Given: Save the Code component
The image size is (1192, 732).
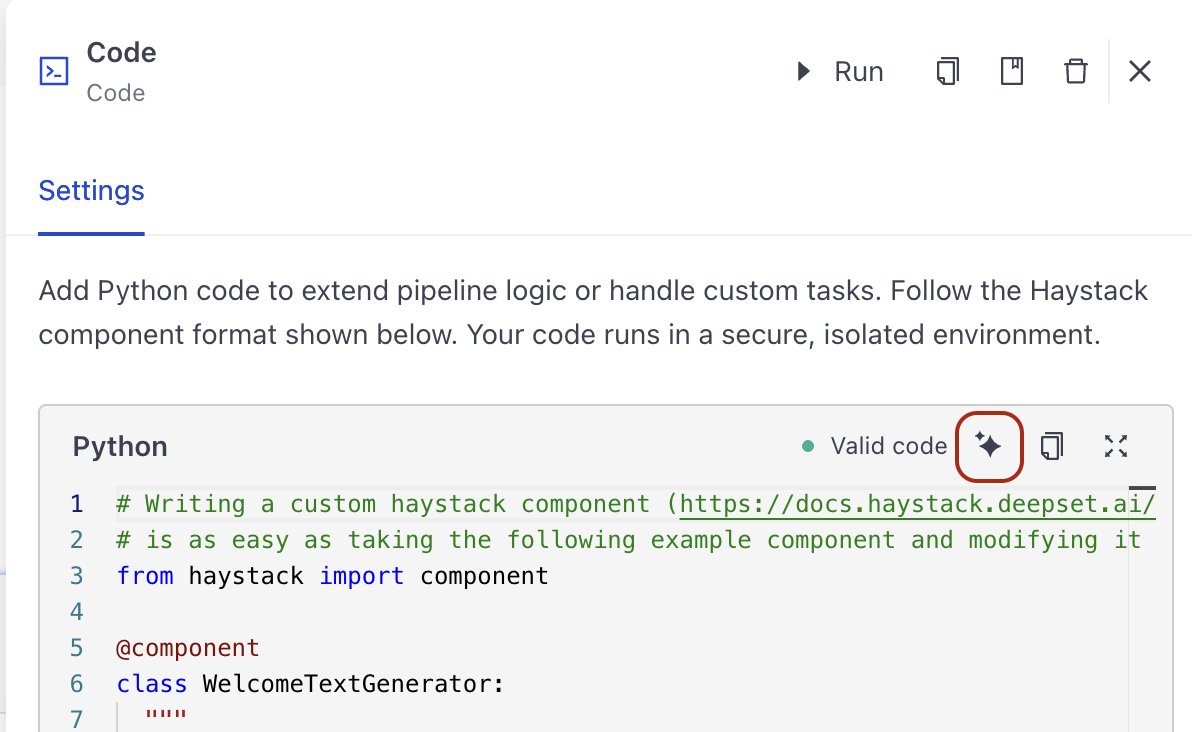Looking at the screenshot, I should pyautogui.click(x=1011, y=71).
